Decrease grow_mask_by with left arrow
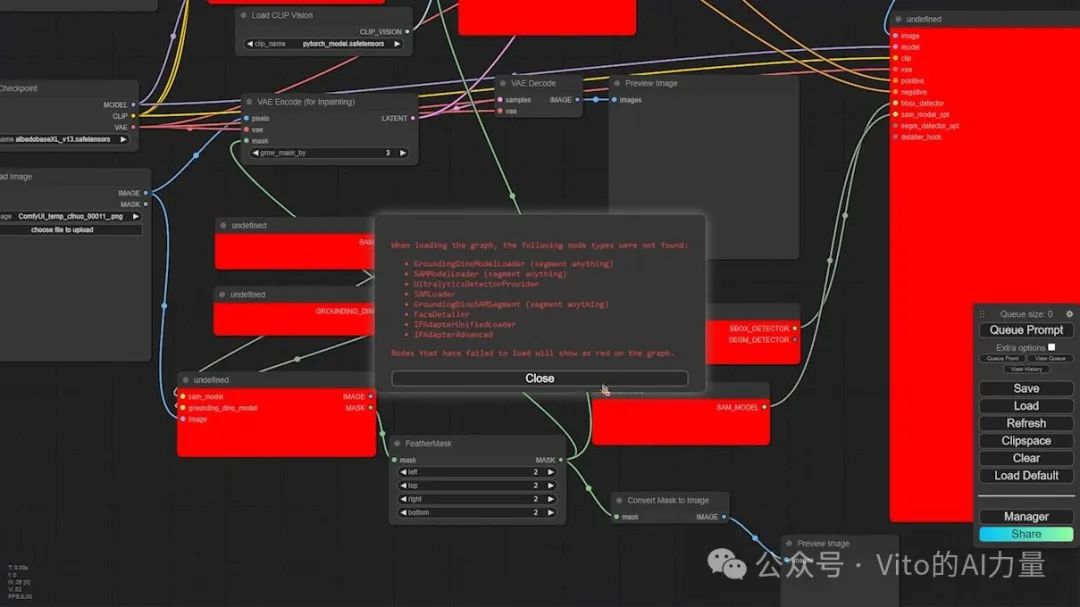 255,153
